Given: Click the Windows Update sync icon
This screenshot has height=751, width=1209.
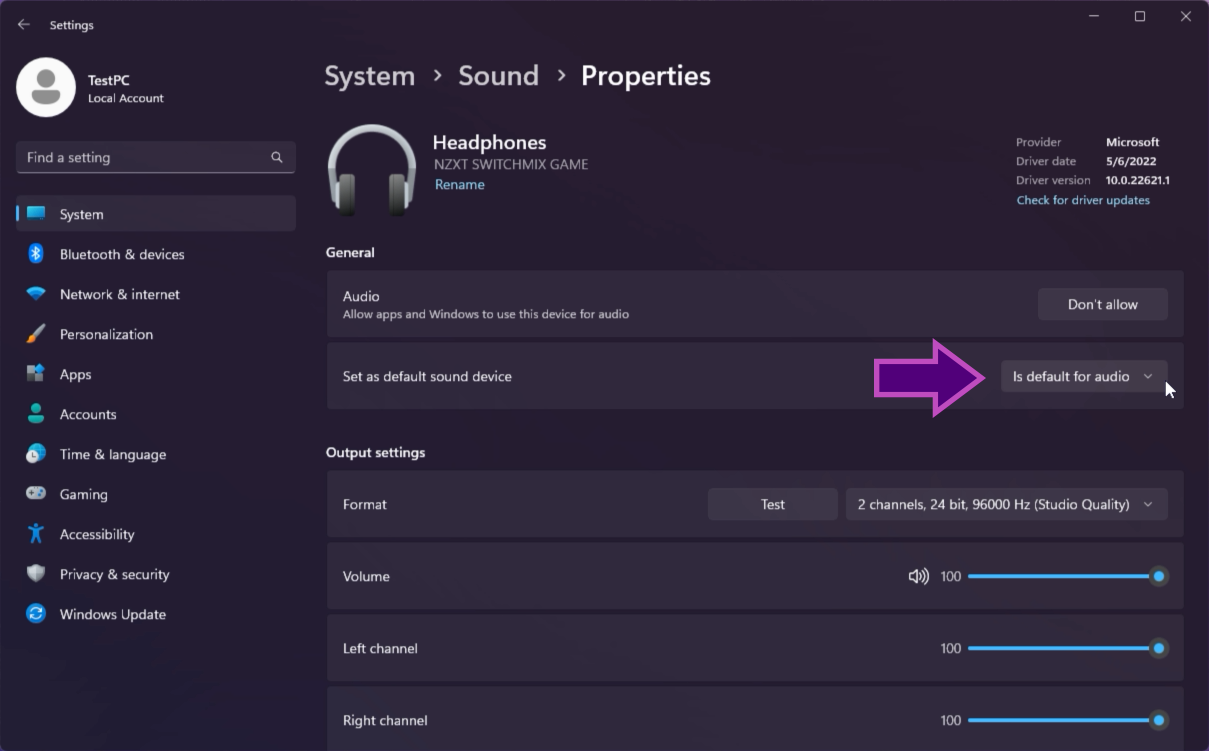Looking at the screenshot, I should [x=36, y=614].
